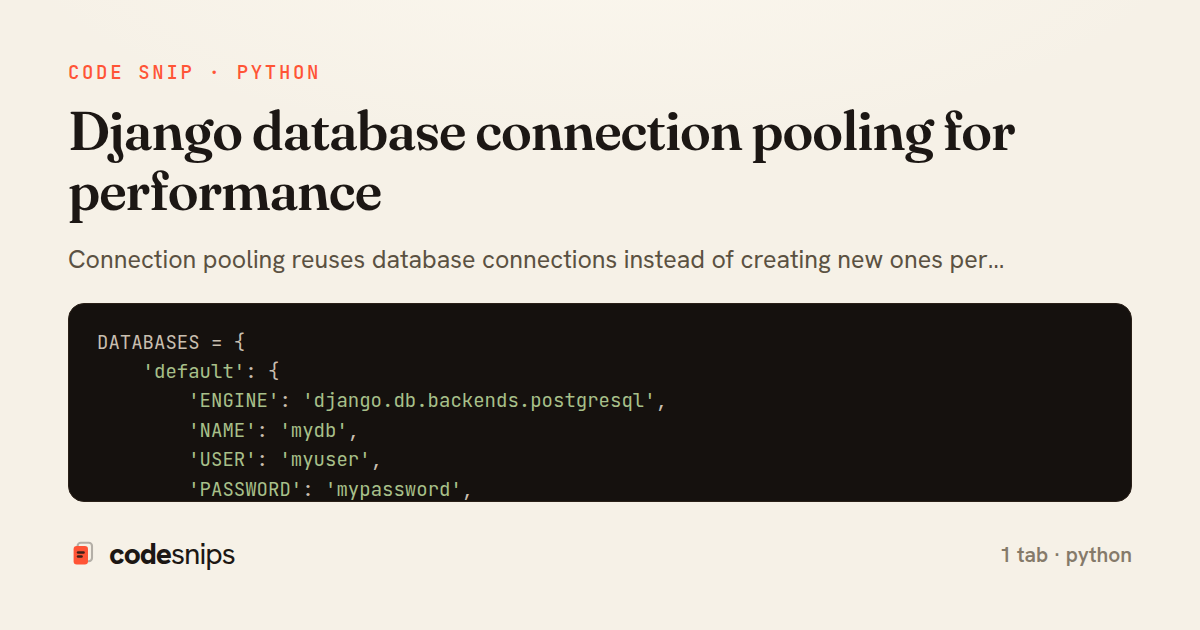This screenshot has width=1200, height=630.
Task: Click the DATABASES = { code line
Action: click(171, 343)
